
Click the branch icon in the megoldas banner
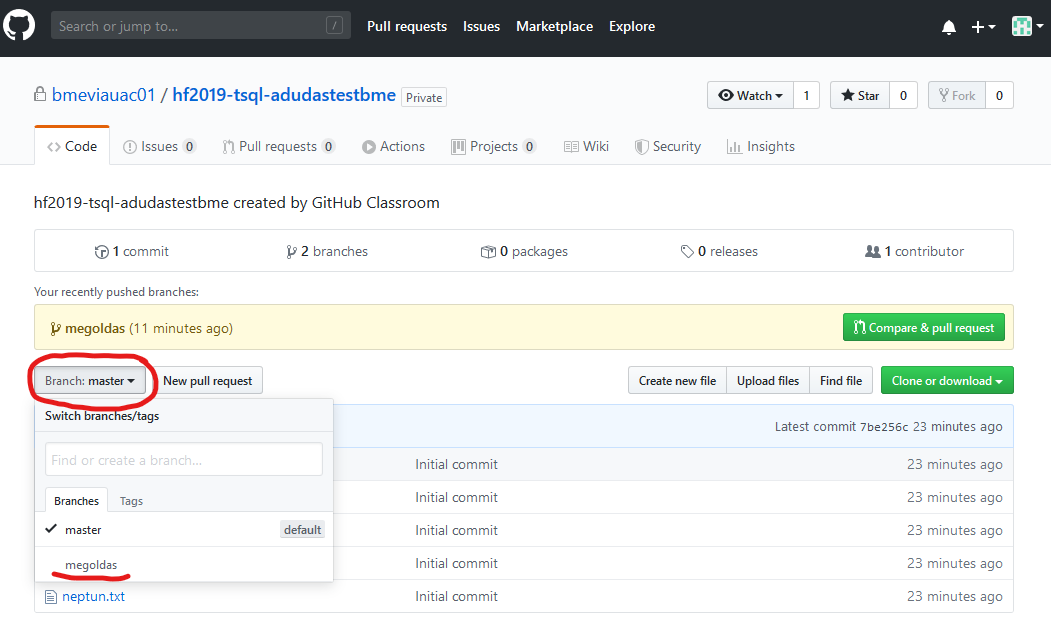pyautogui.click(x=55, y=327)
